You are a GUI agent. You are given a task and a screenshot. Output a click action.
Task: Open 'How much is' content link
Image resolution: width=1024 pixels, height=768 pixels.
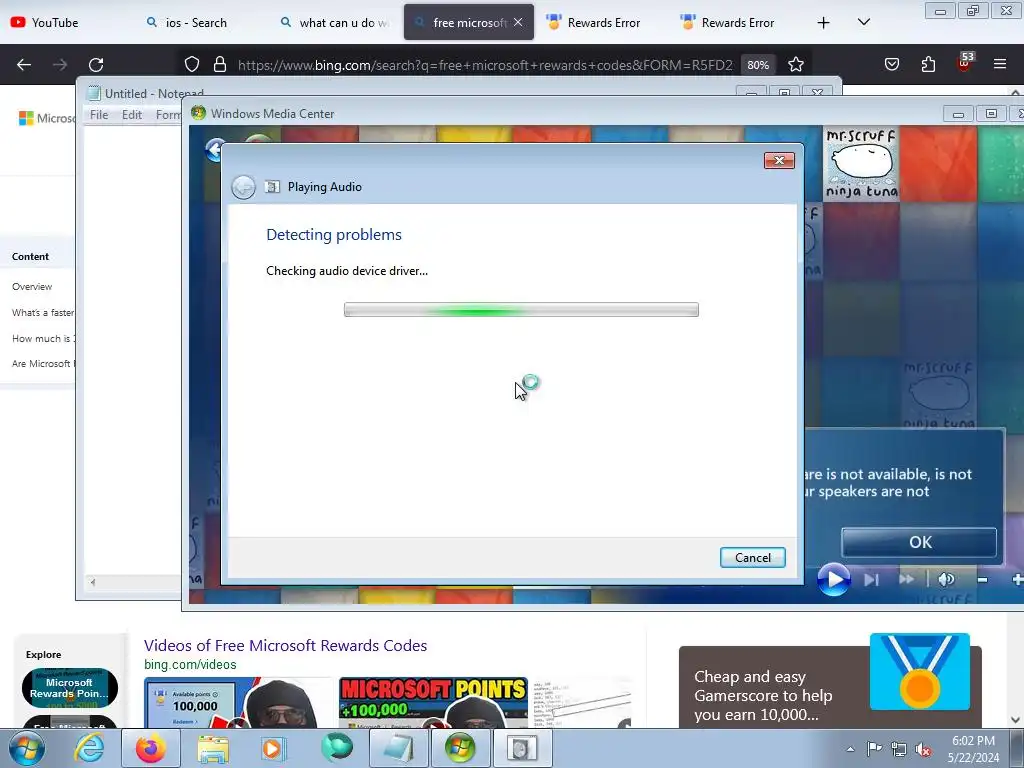[x=43, y=338]
